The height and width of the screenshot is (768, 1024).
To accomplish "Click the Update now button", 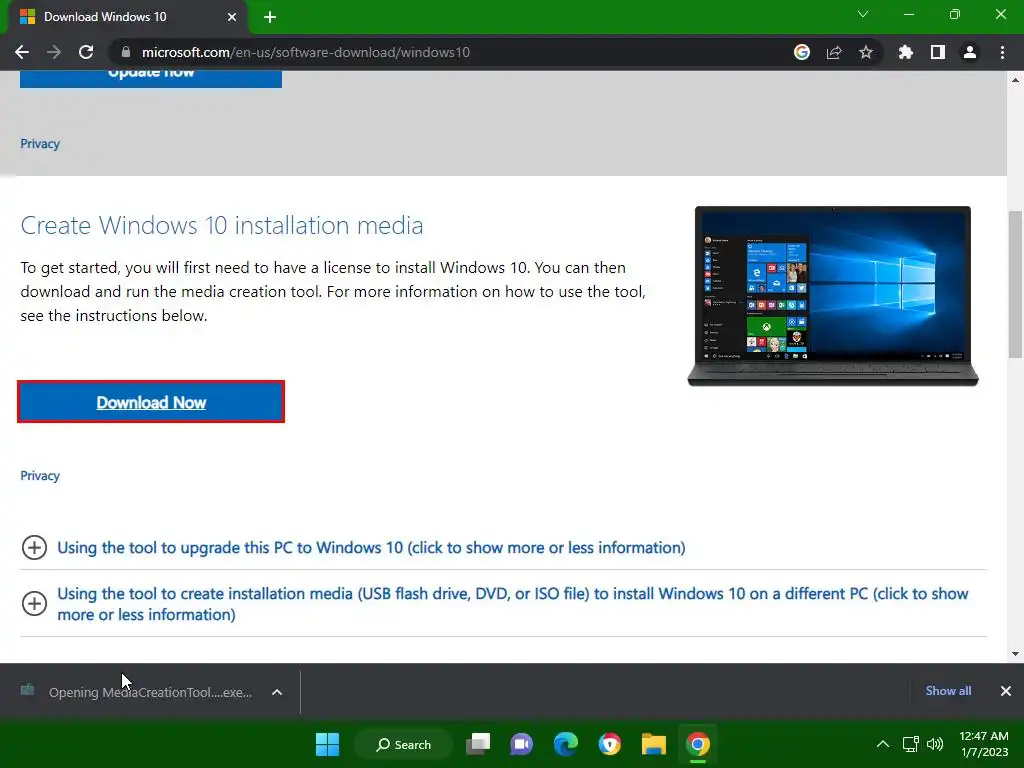I will tap(151, 78).
